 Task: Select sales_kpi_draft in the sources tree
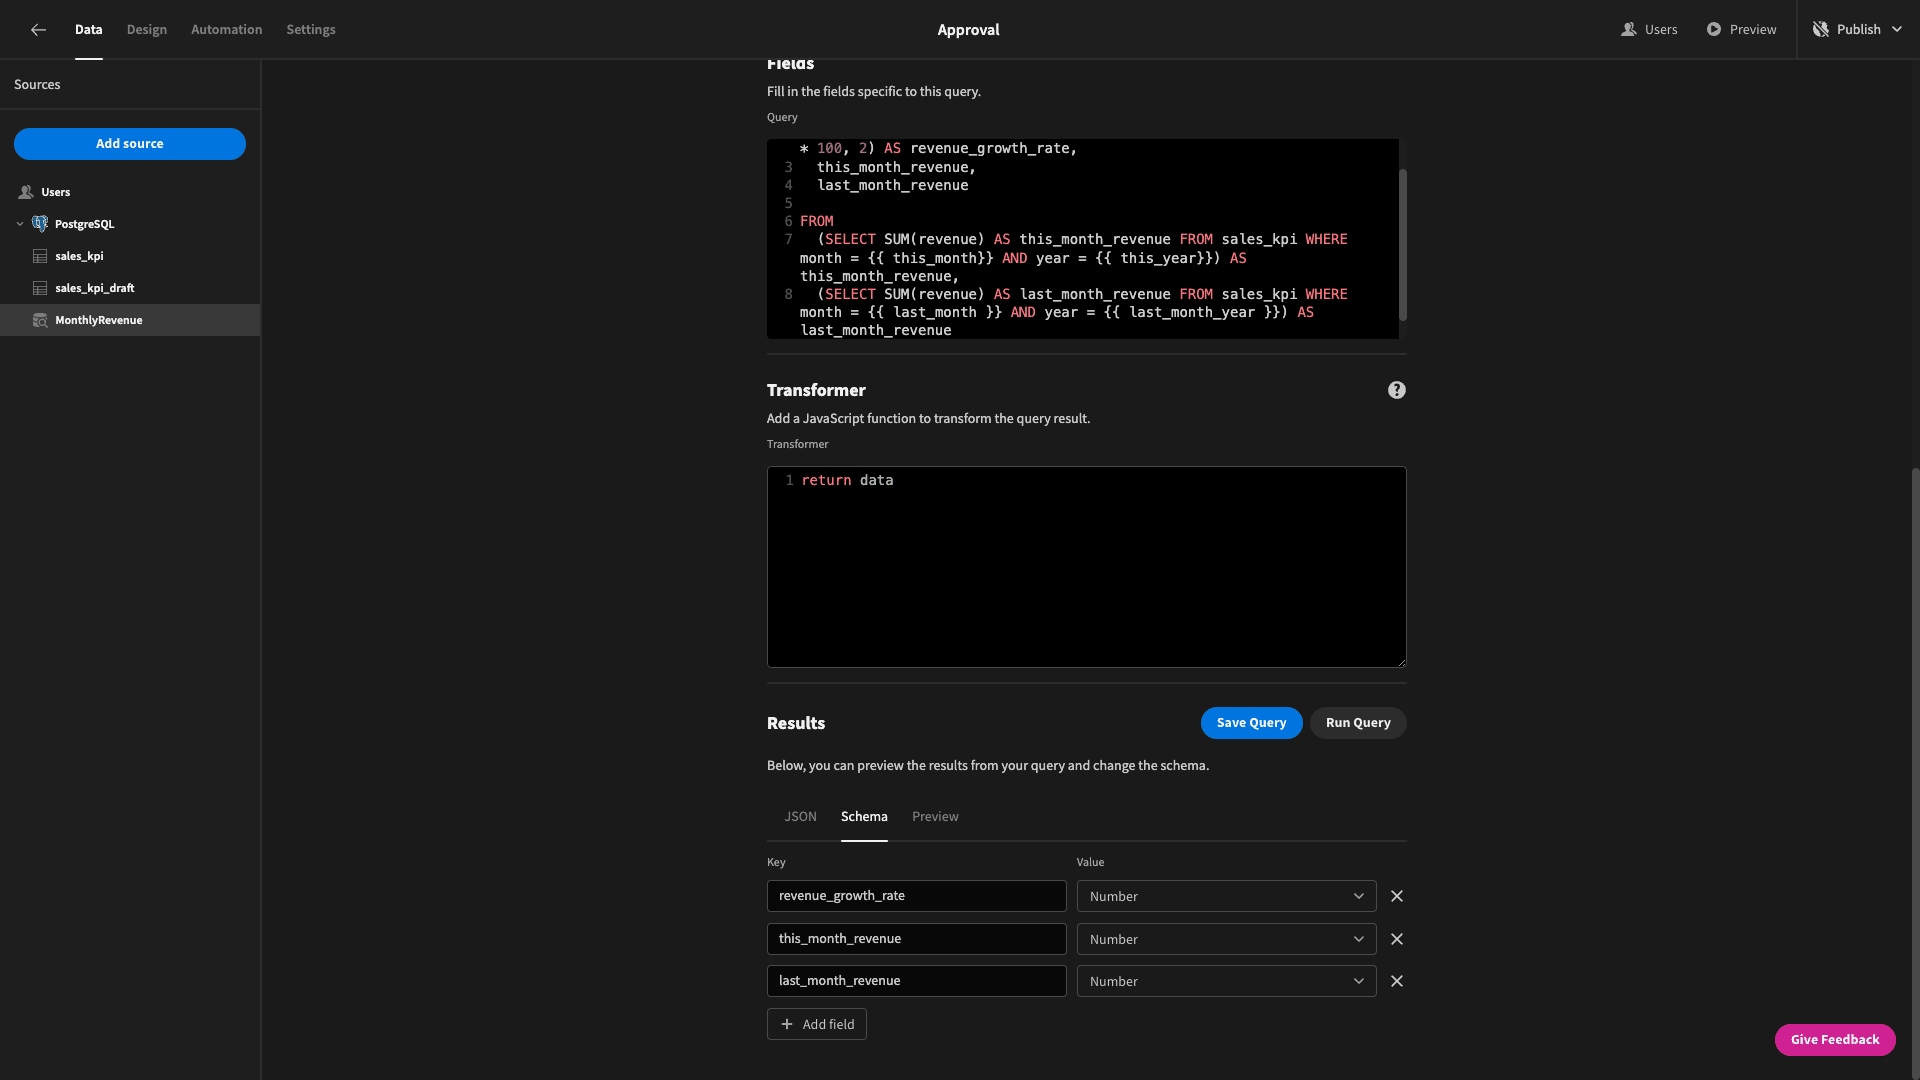130,288
